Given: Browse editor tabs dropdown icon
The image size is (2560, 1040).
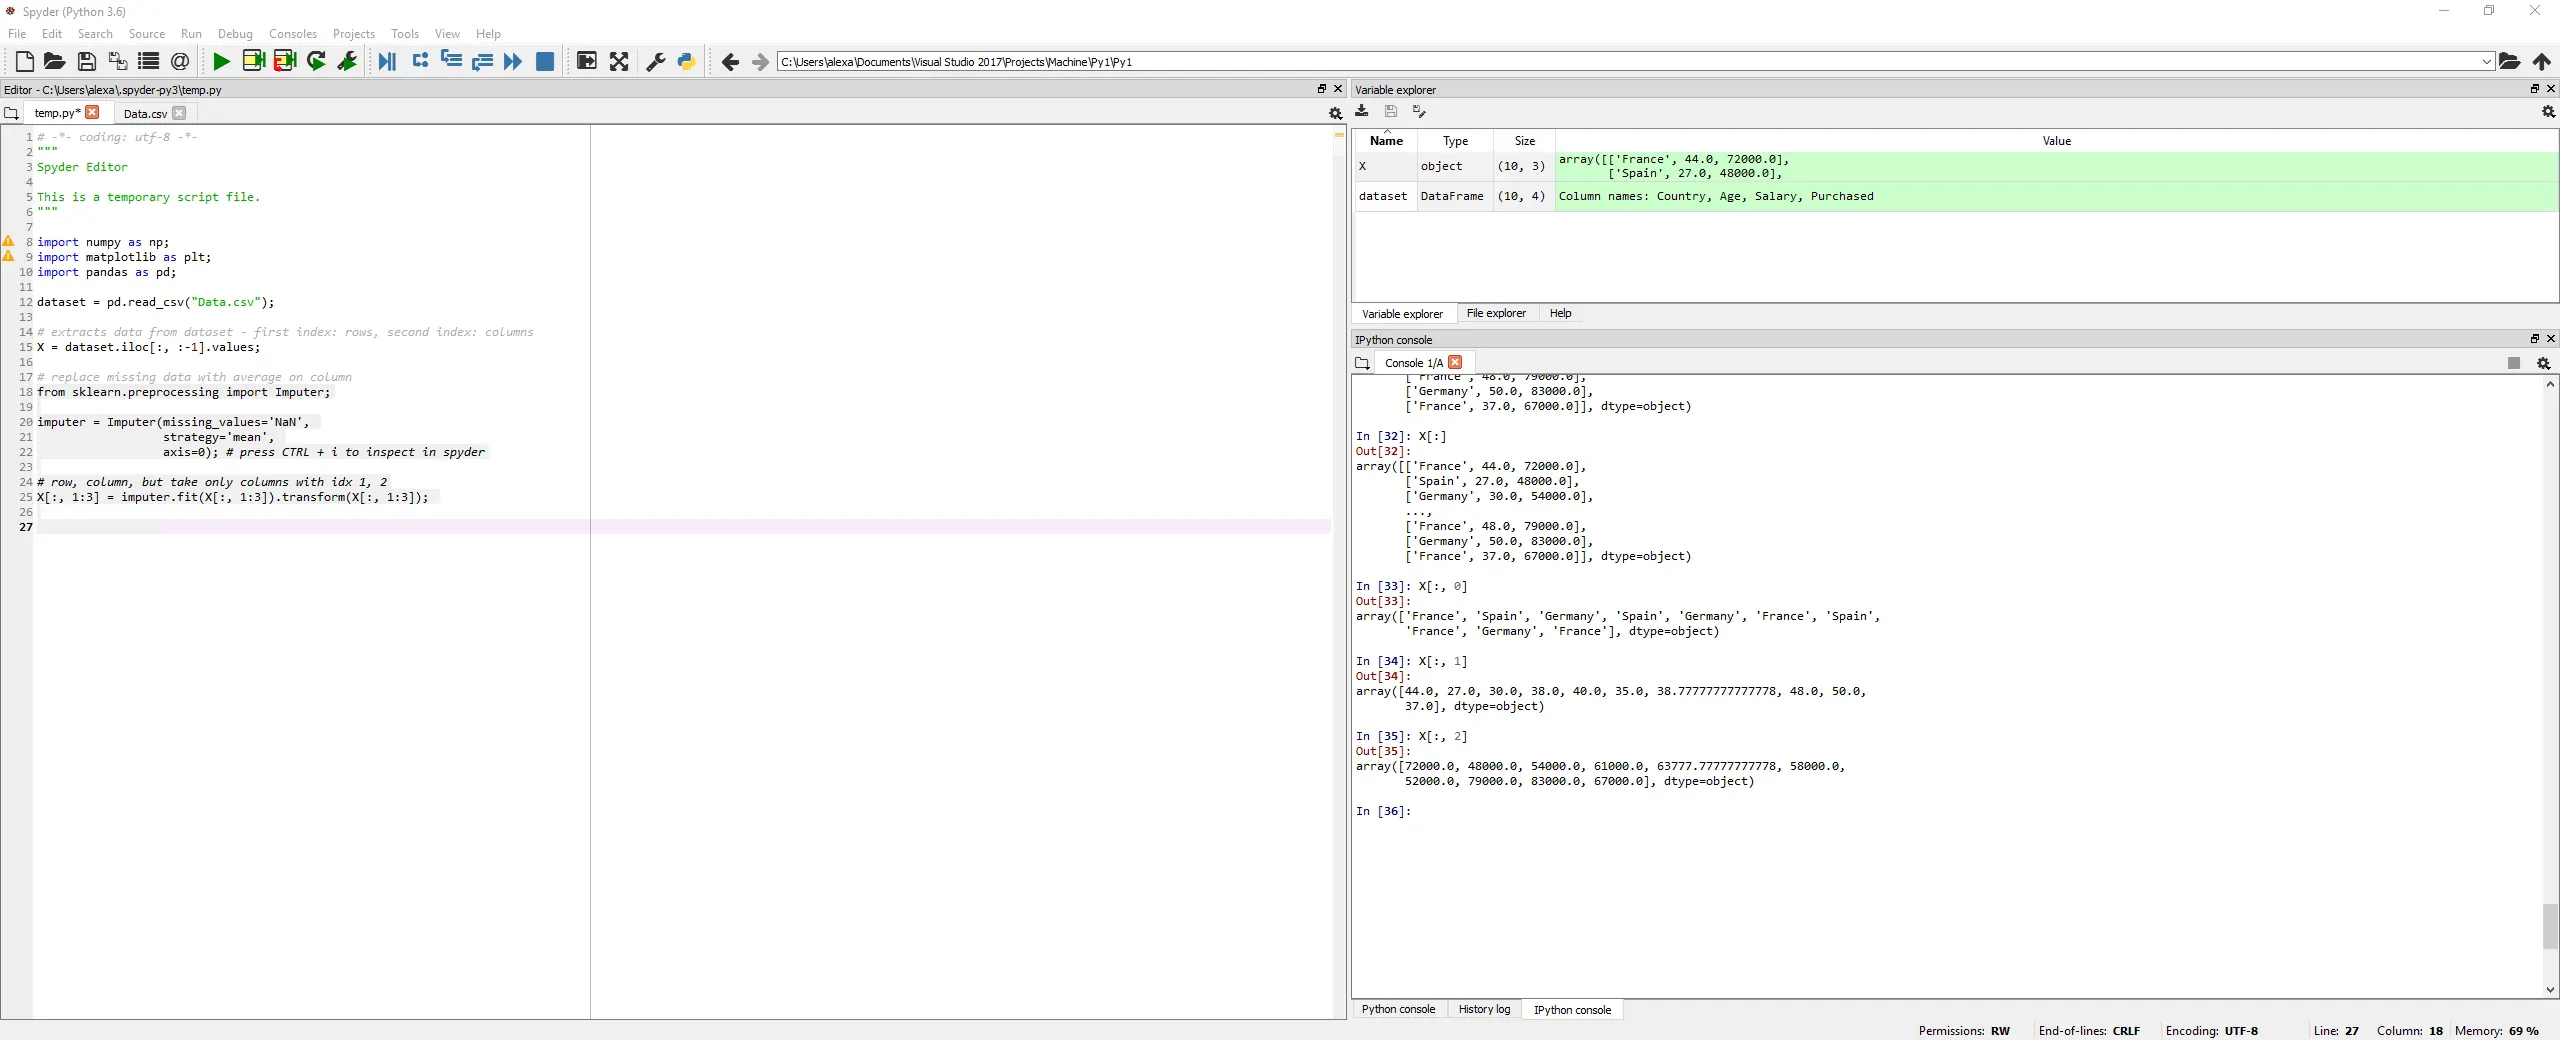Looking at the screenshot, I should [11, 113].
